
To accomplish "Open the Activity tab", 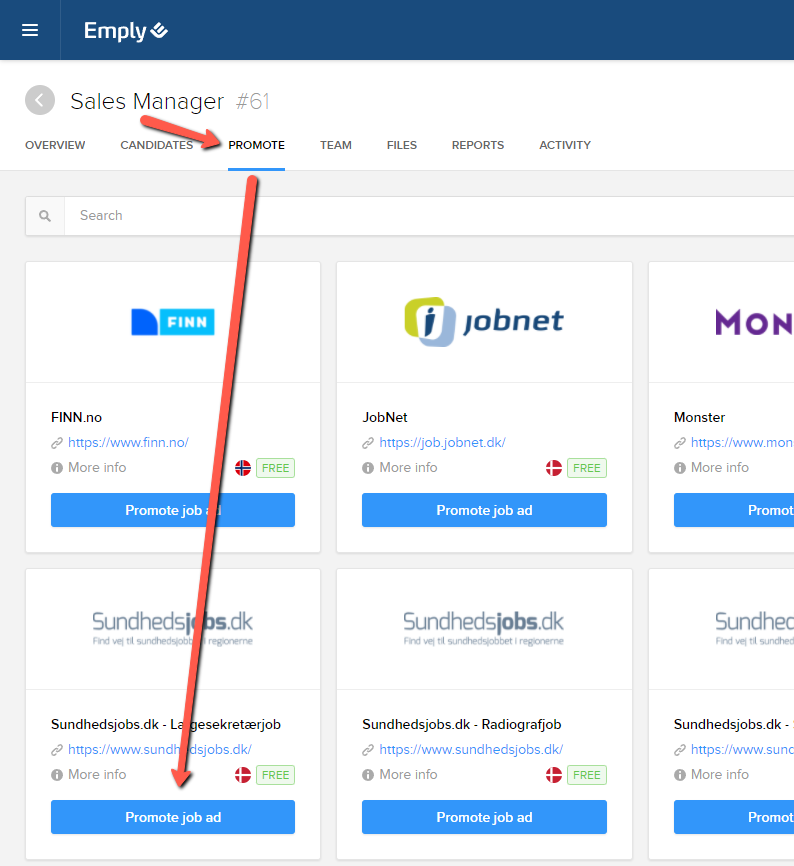I will [x=564, y=145].
